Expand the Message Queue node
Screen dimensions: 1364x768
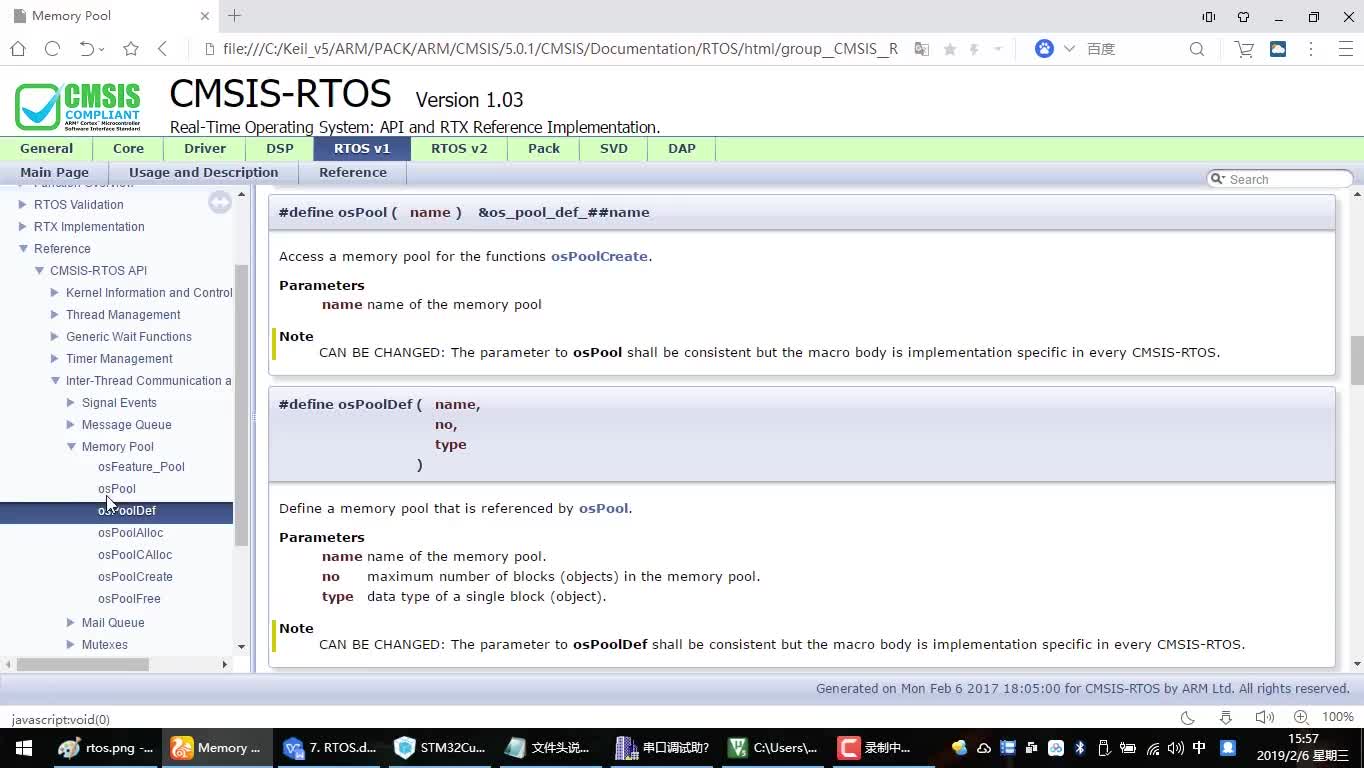71,424
